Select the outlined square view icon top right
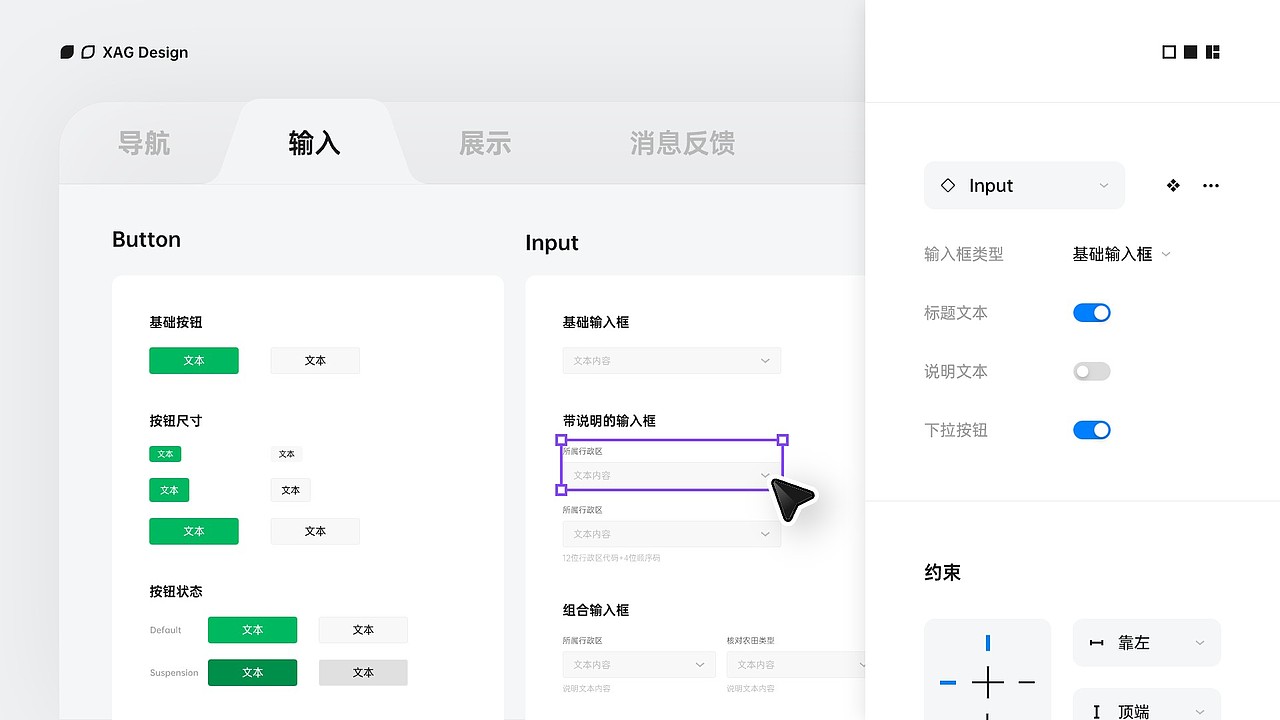The width and height of the screenshot is (1280, 720). (x=1168, y=51)
